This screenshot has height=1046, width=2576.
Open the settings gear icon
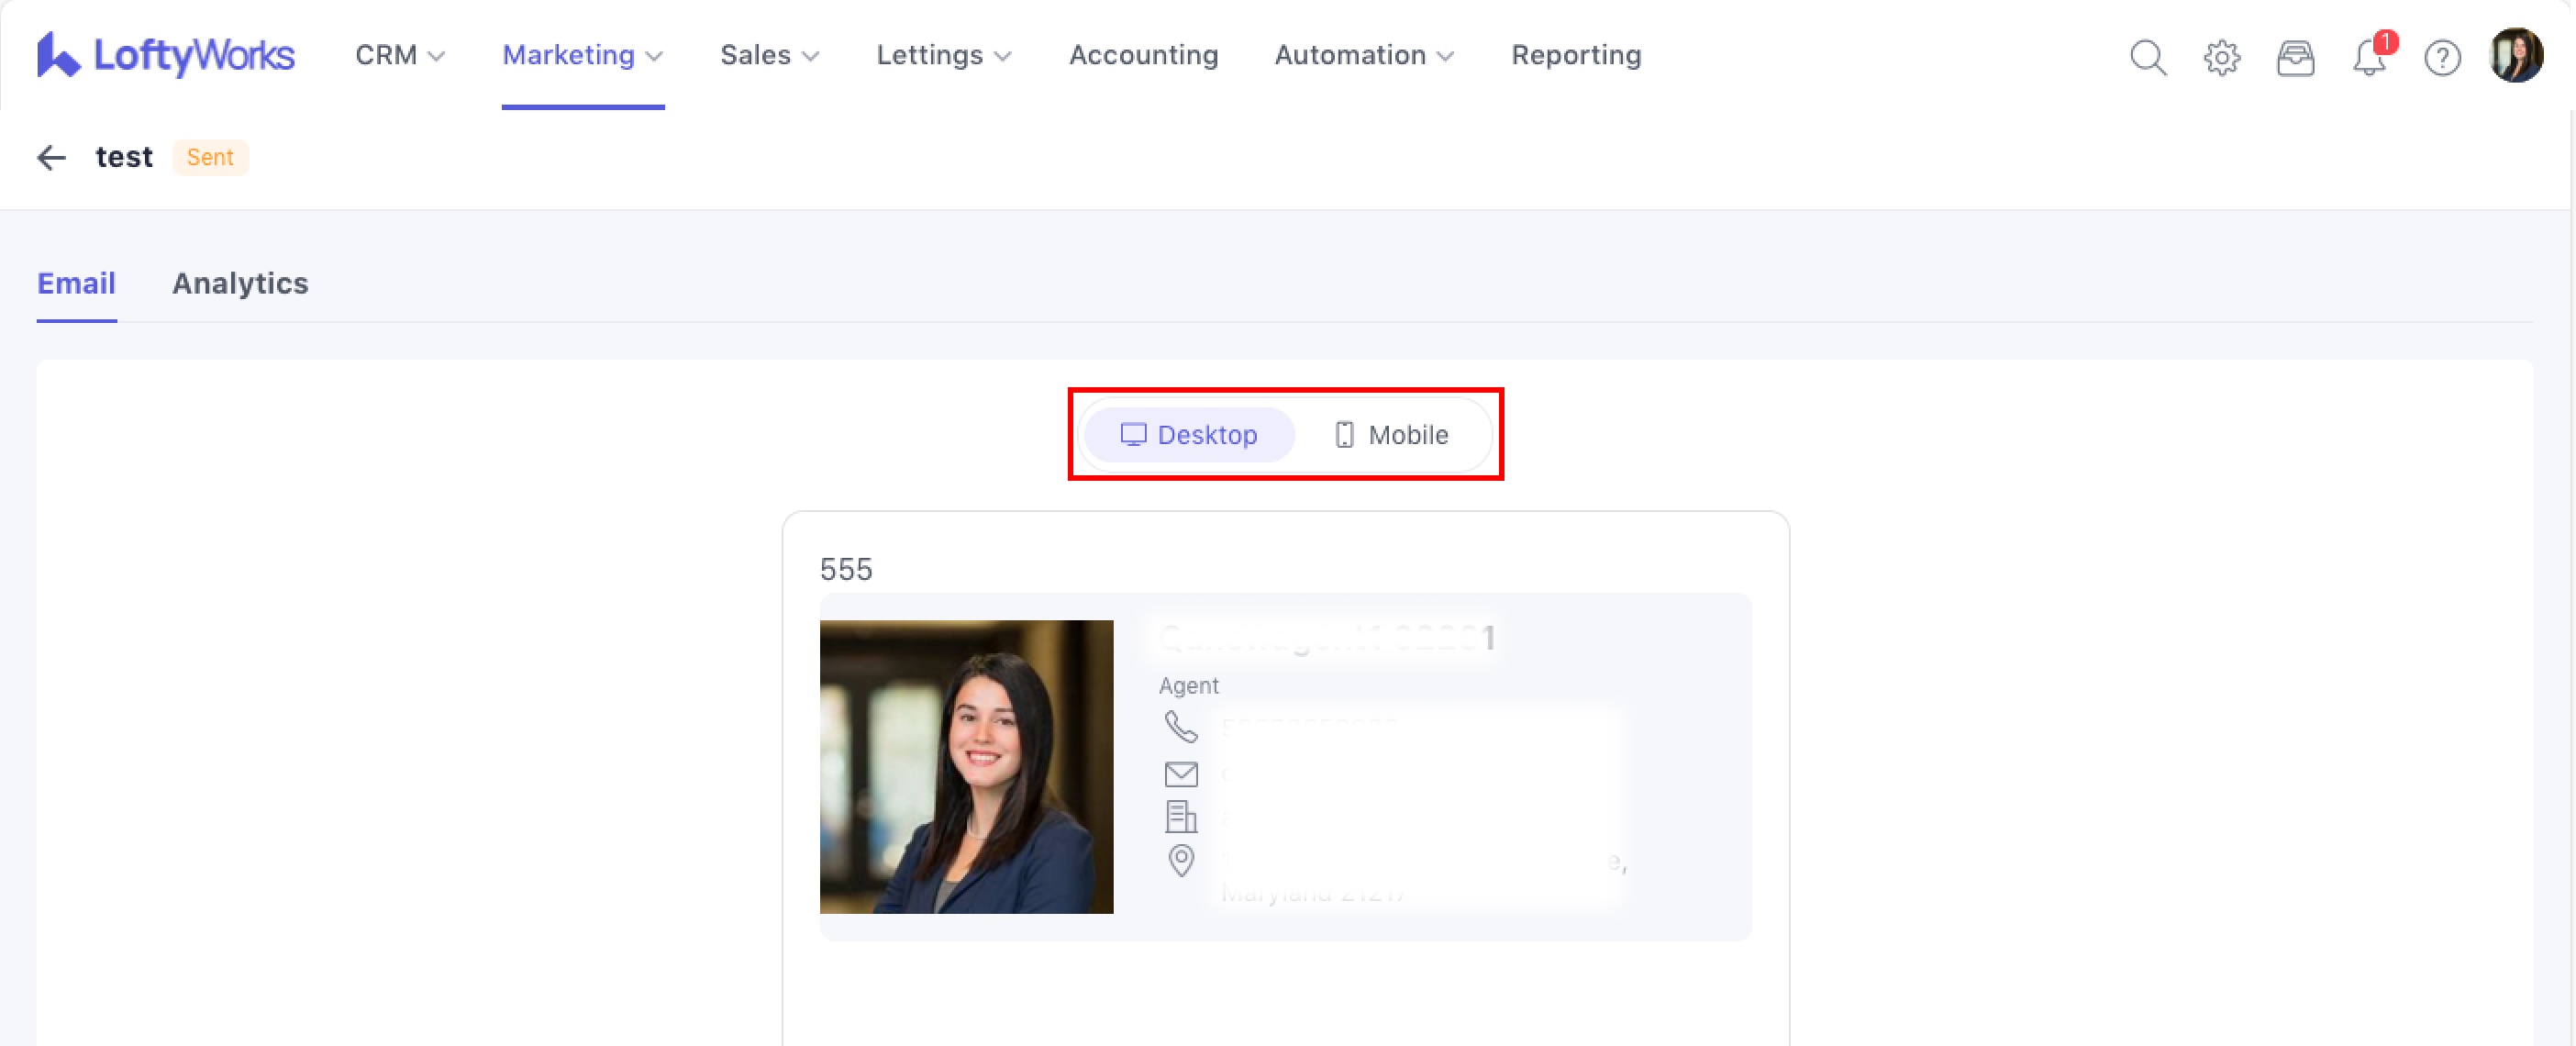tap(2221, 57)
